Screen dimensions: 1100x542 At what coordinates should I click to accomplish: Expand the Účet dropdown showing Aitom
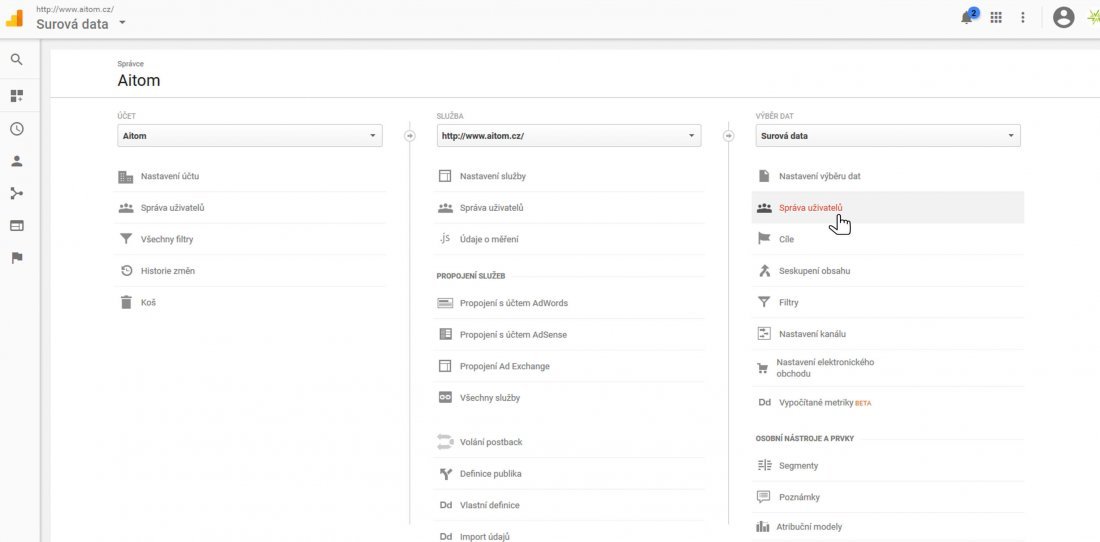coord(250,136)
